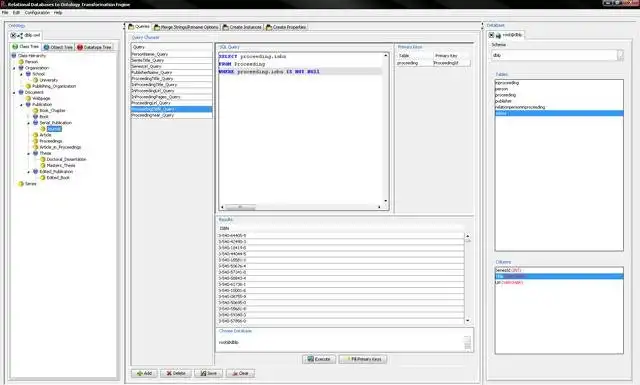Screen dimensions: 640x385
Task: Close the root@dblp database tab
Action: pyautogui.click(x=491, y=35)
